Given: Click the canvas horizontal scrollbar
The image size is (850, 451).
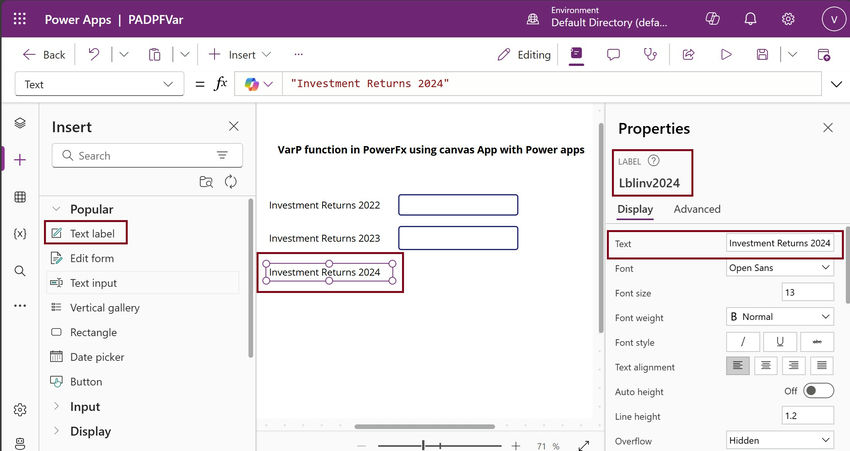Looking at the screenshot, I should tap(424, 427).
